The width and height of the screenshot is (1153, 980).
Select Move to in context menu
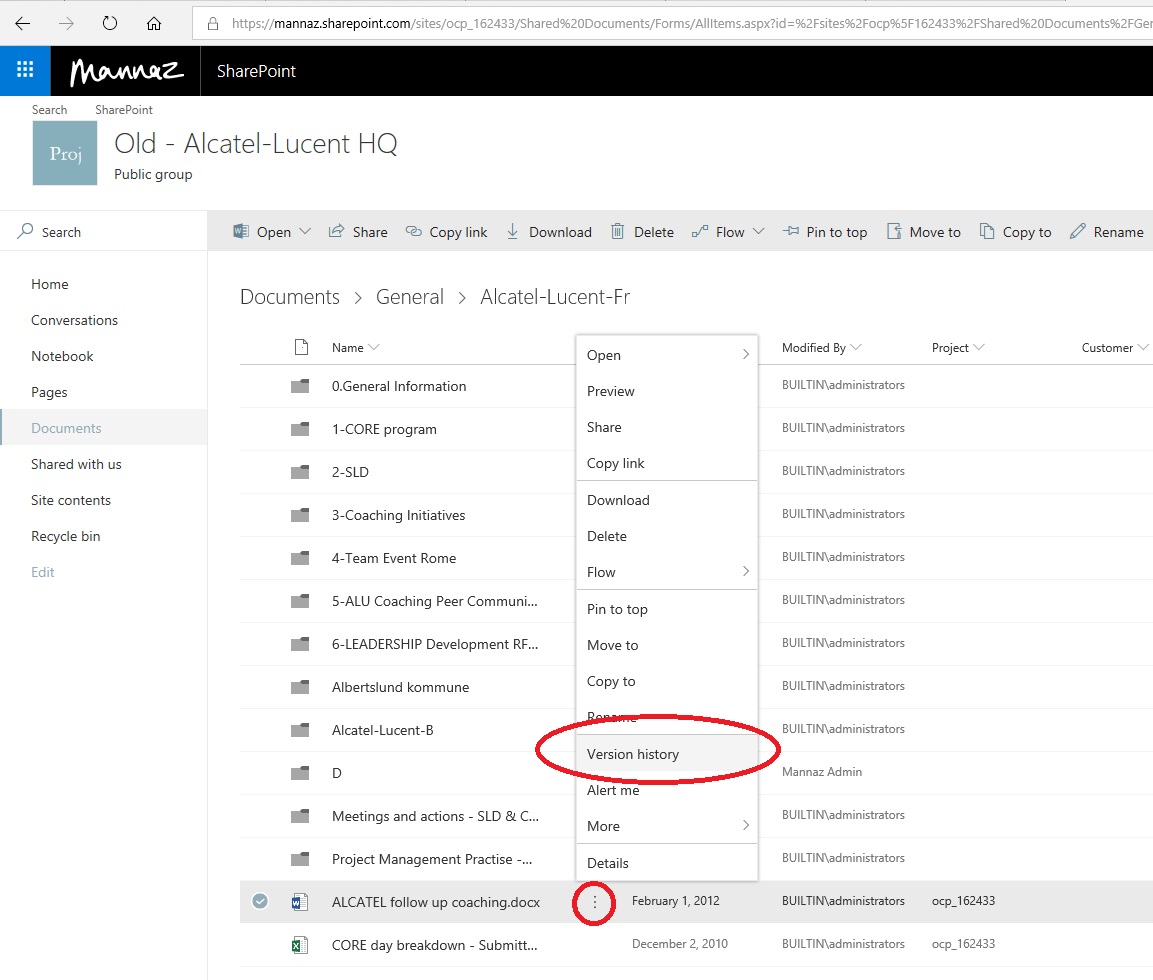point(667,645)
